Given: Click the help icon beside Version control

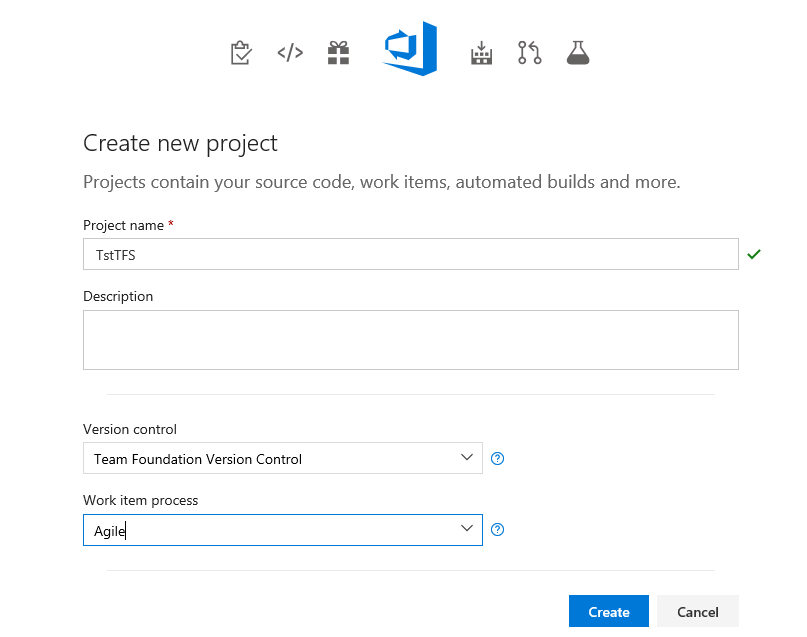Looking at the screenshot, I should coord(497,458).
